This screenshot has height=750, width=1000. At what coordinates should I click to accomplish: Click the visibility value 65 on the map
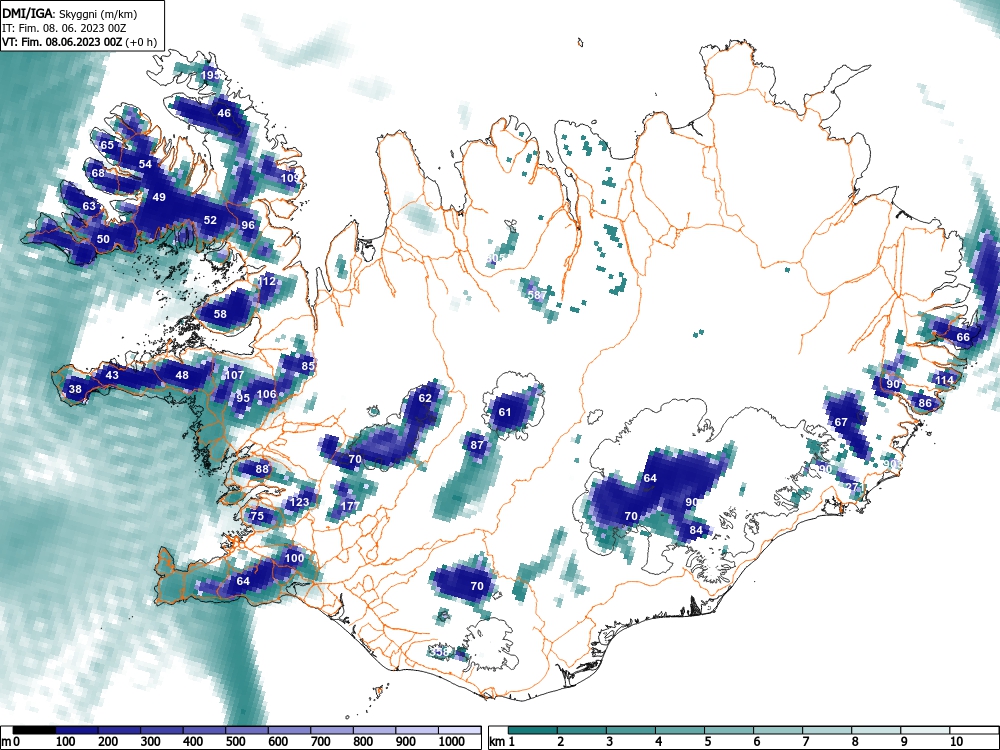(x=107, y=145)
